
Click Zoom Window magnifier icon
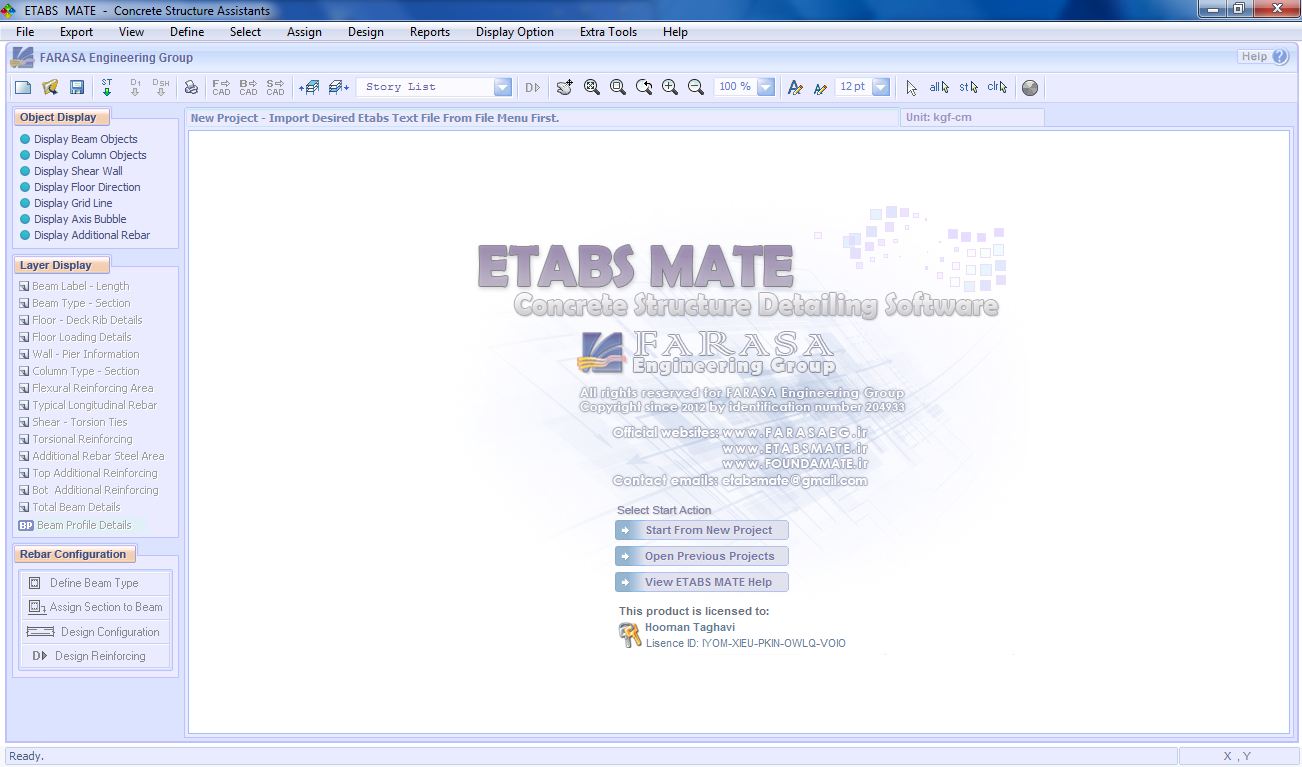618,88
